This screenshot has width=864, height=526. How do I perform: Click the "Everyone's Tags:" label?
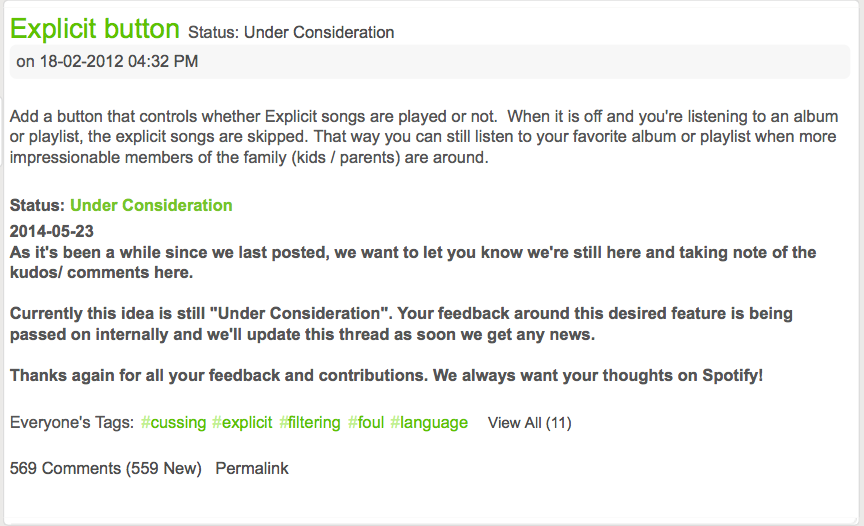tap(72, 423)
